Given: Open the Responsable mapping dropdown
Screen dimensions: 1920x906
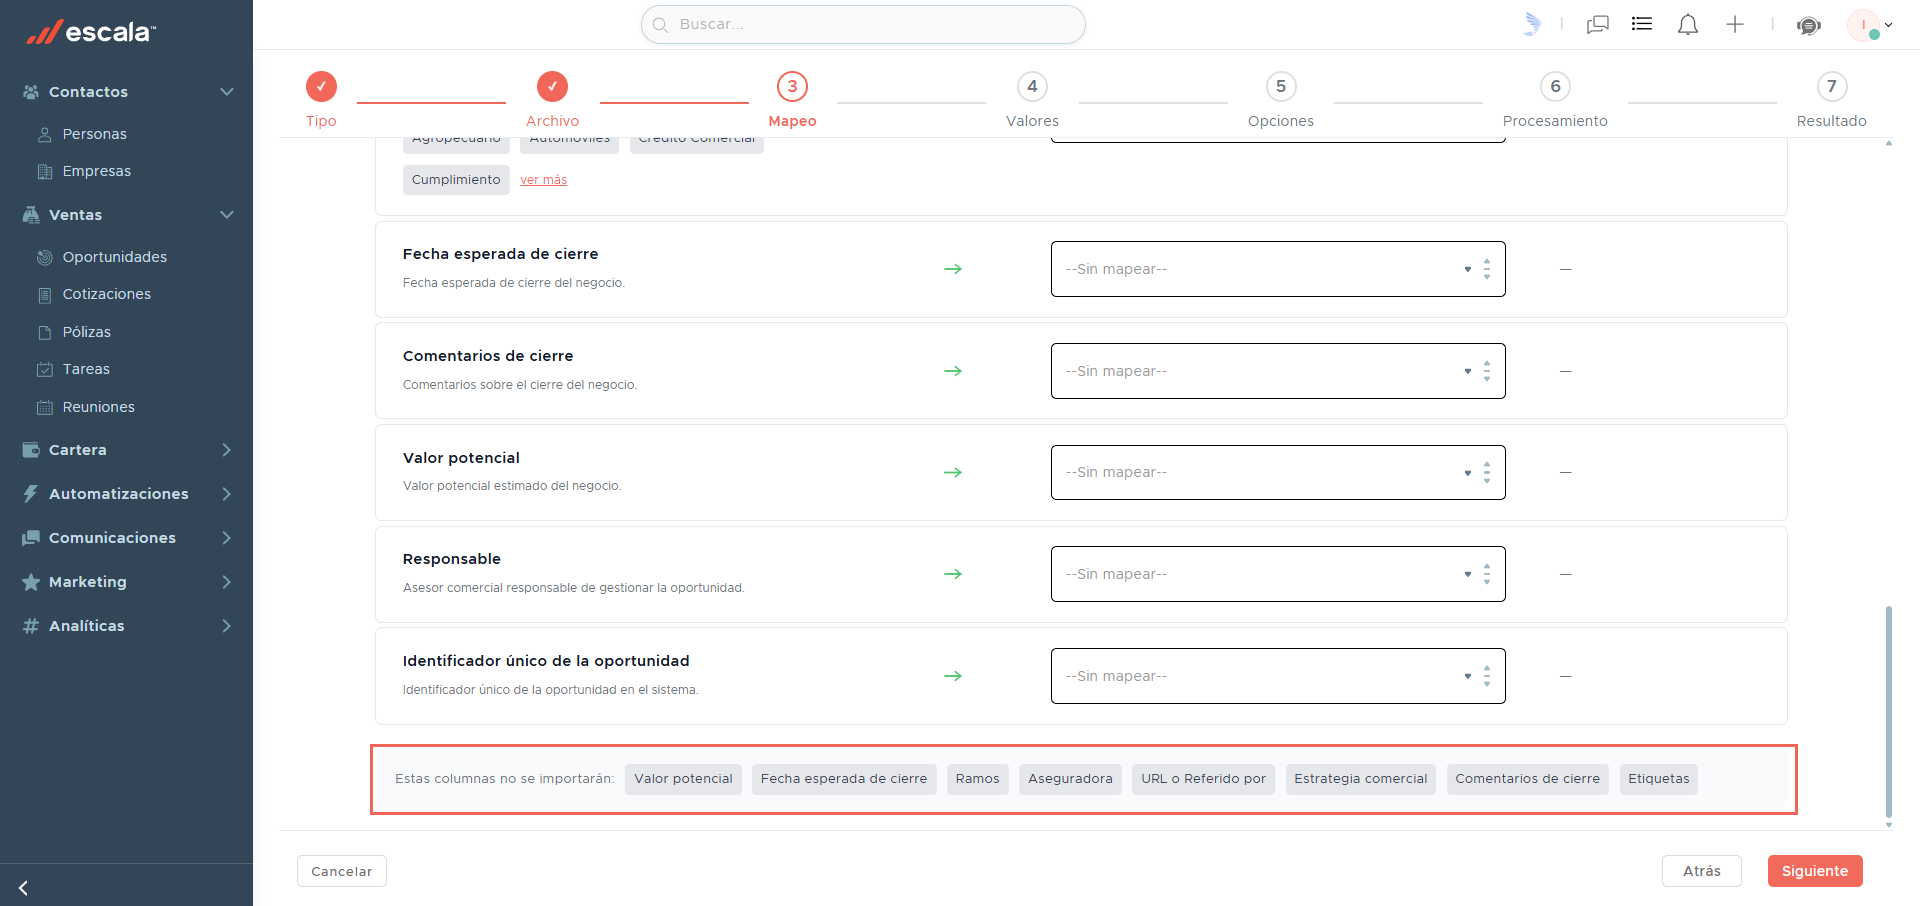Looking at the screenshot, I should pyautogui.click(x=1278, y=574).
